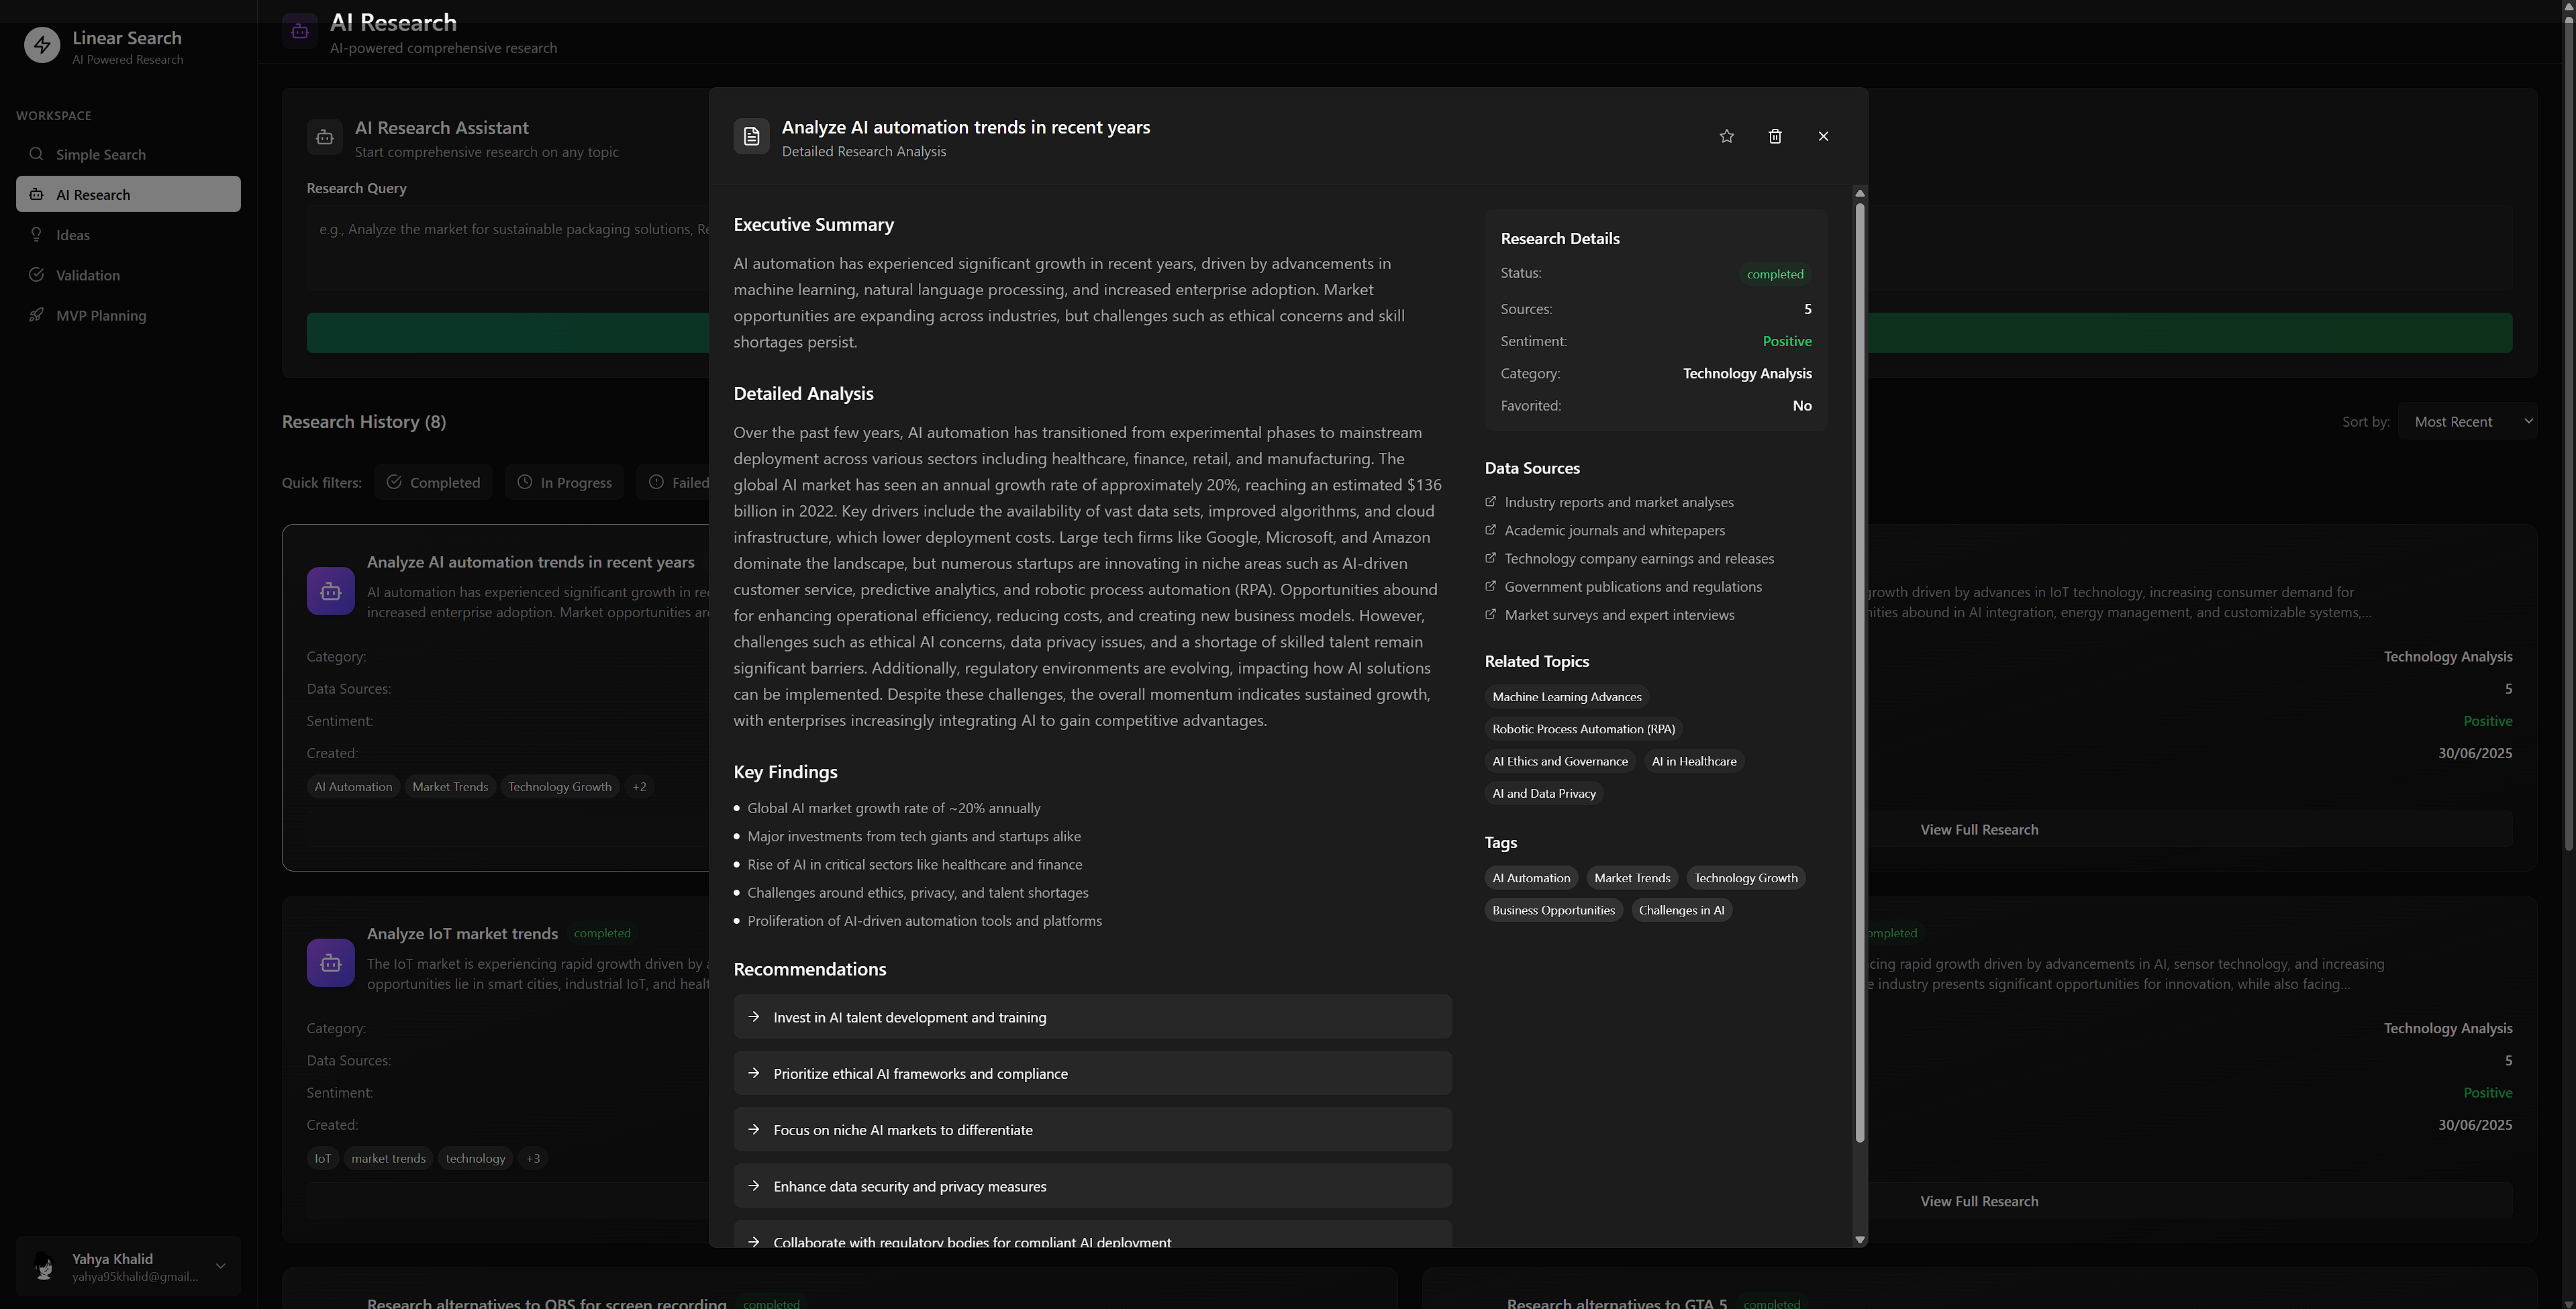Toggle the Completed quick filter
The height and width of the screenshot is (1309, 2576).
click(433, 482)
